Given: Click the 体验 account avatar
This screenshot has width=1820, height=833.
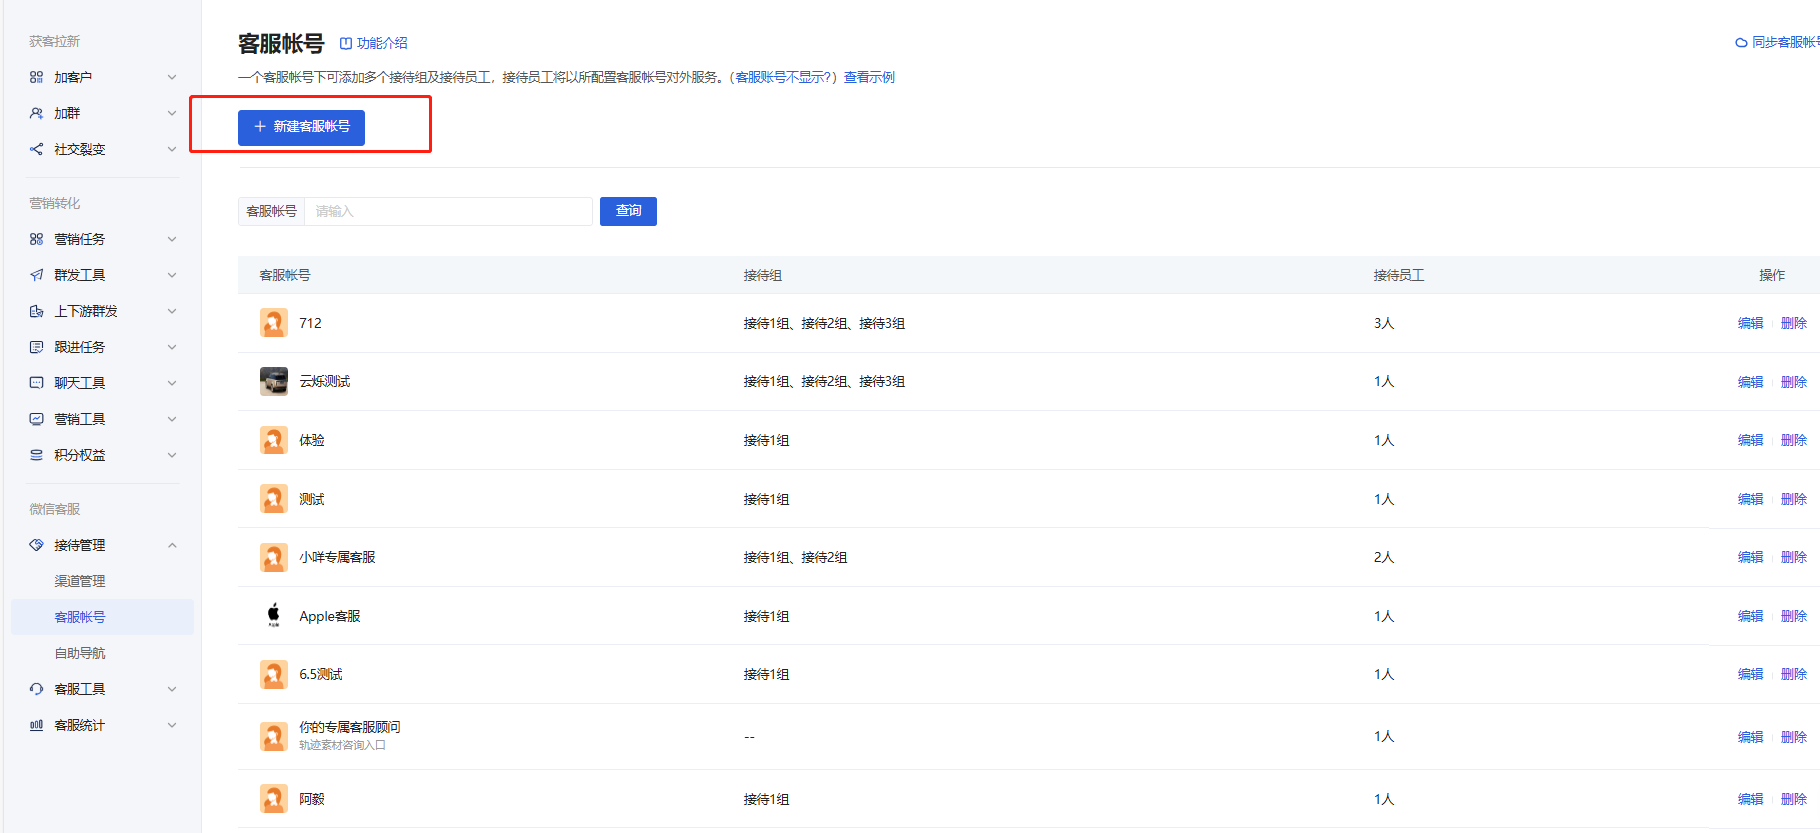Looking at the screenshot, I should click(x=274, y=440).
